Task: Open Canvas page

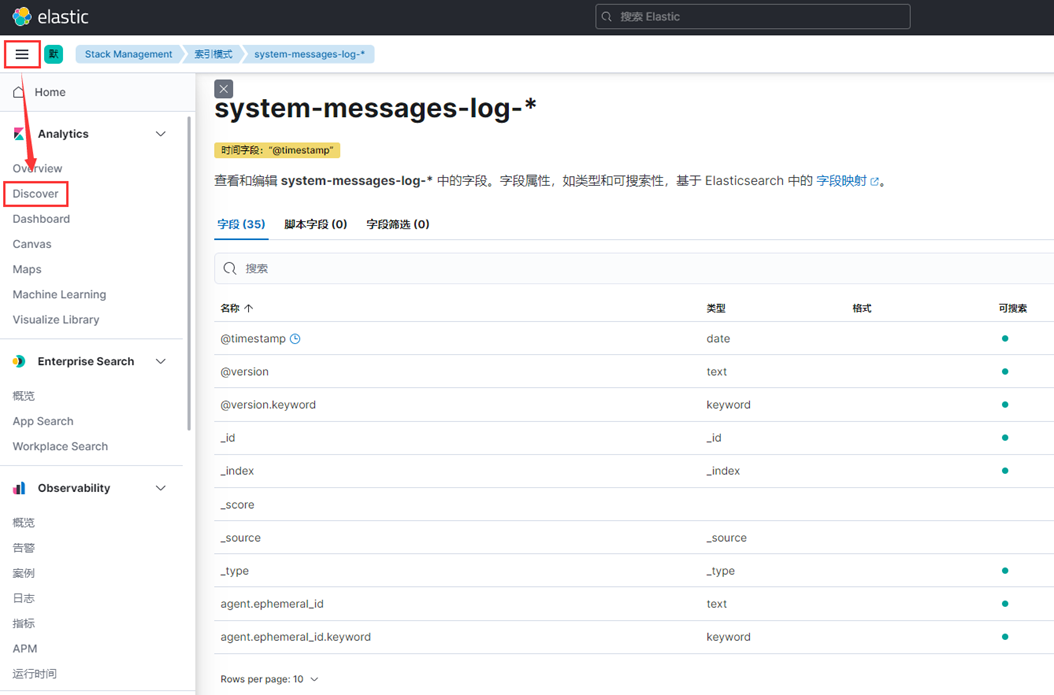Action: click(32, 244)
